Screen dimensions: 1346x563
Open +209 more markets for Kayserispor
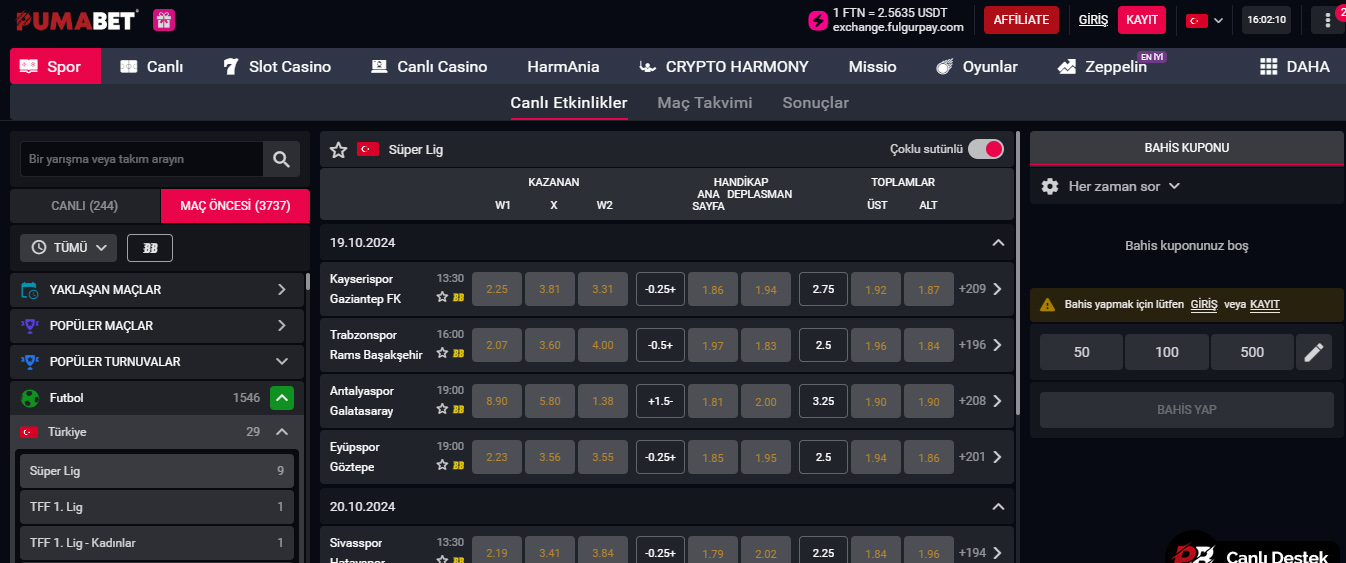click(x=980, y=289)
